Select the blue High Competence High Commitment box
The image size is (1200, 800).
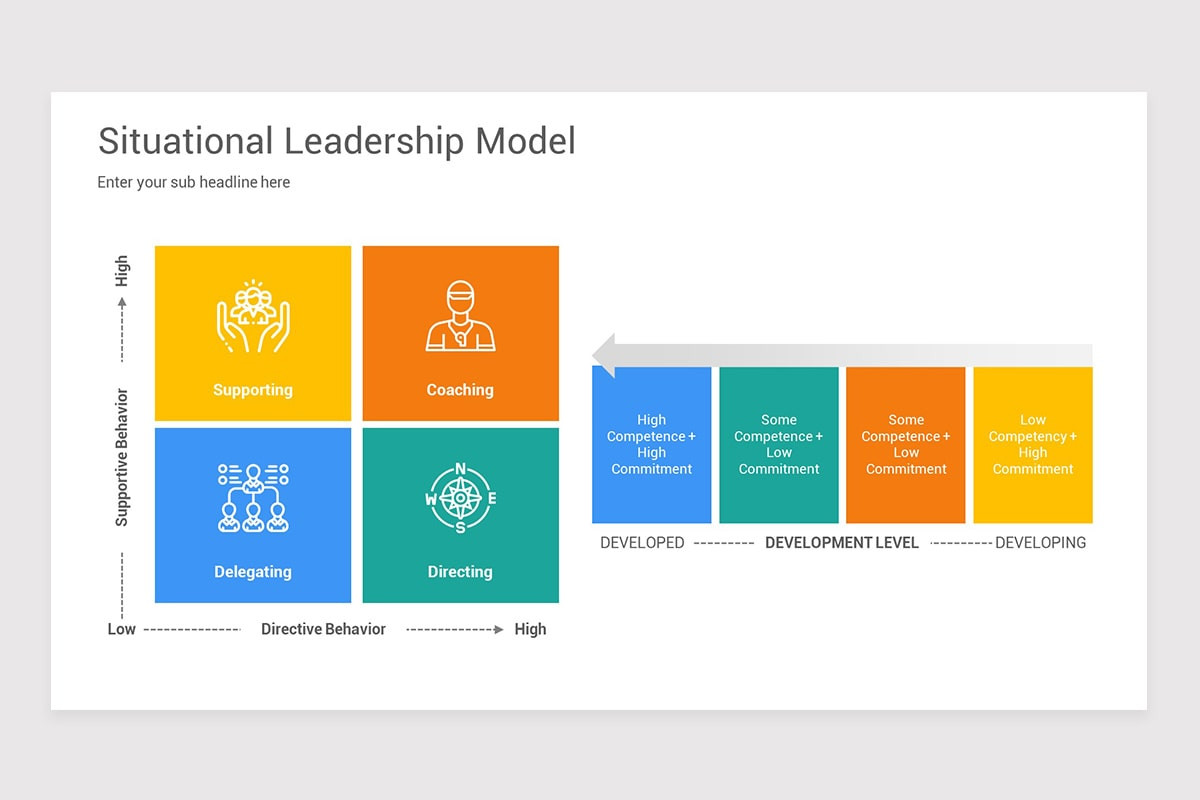click(651, 445)
